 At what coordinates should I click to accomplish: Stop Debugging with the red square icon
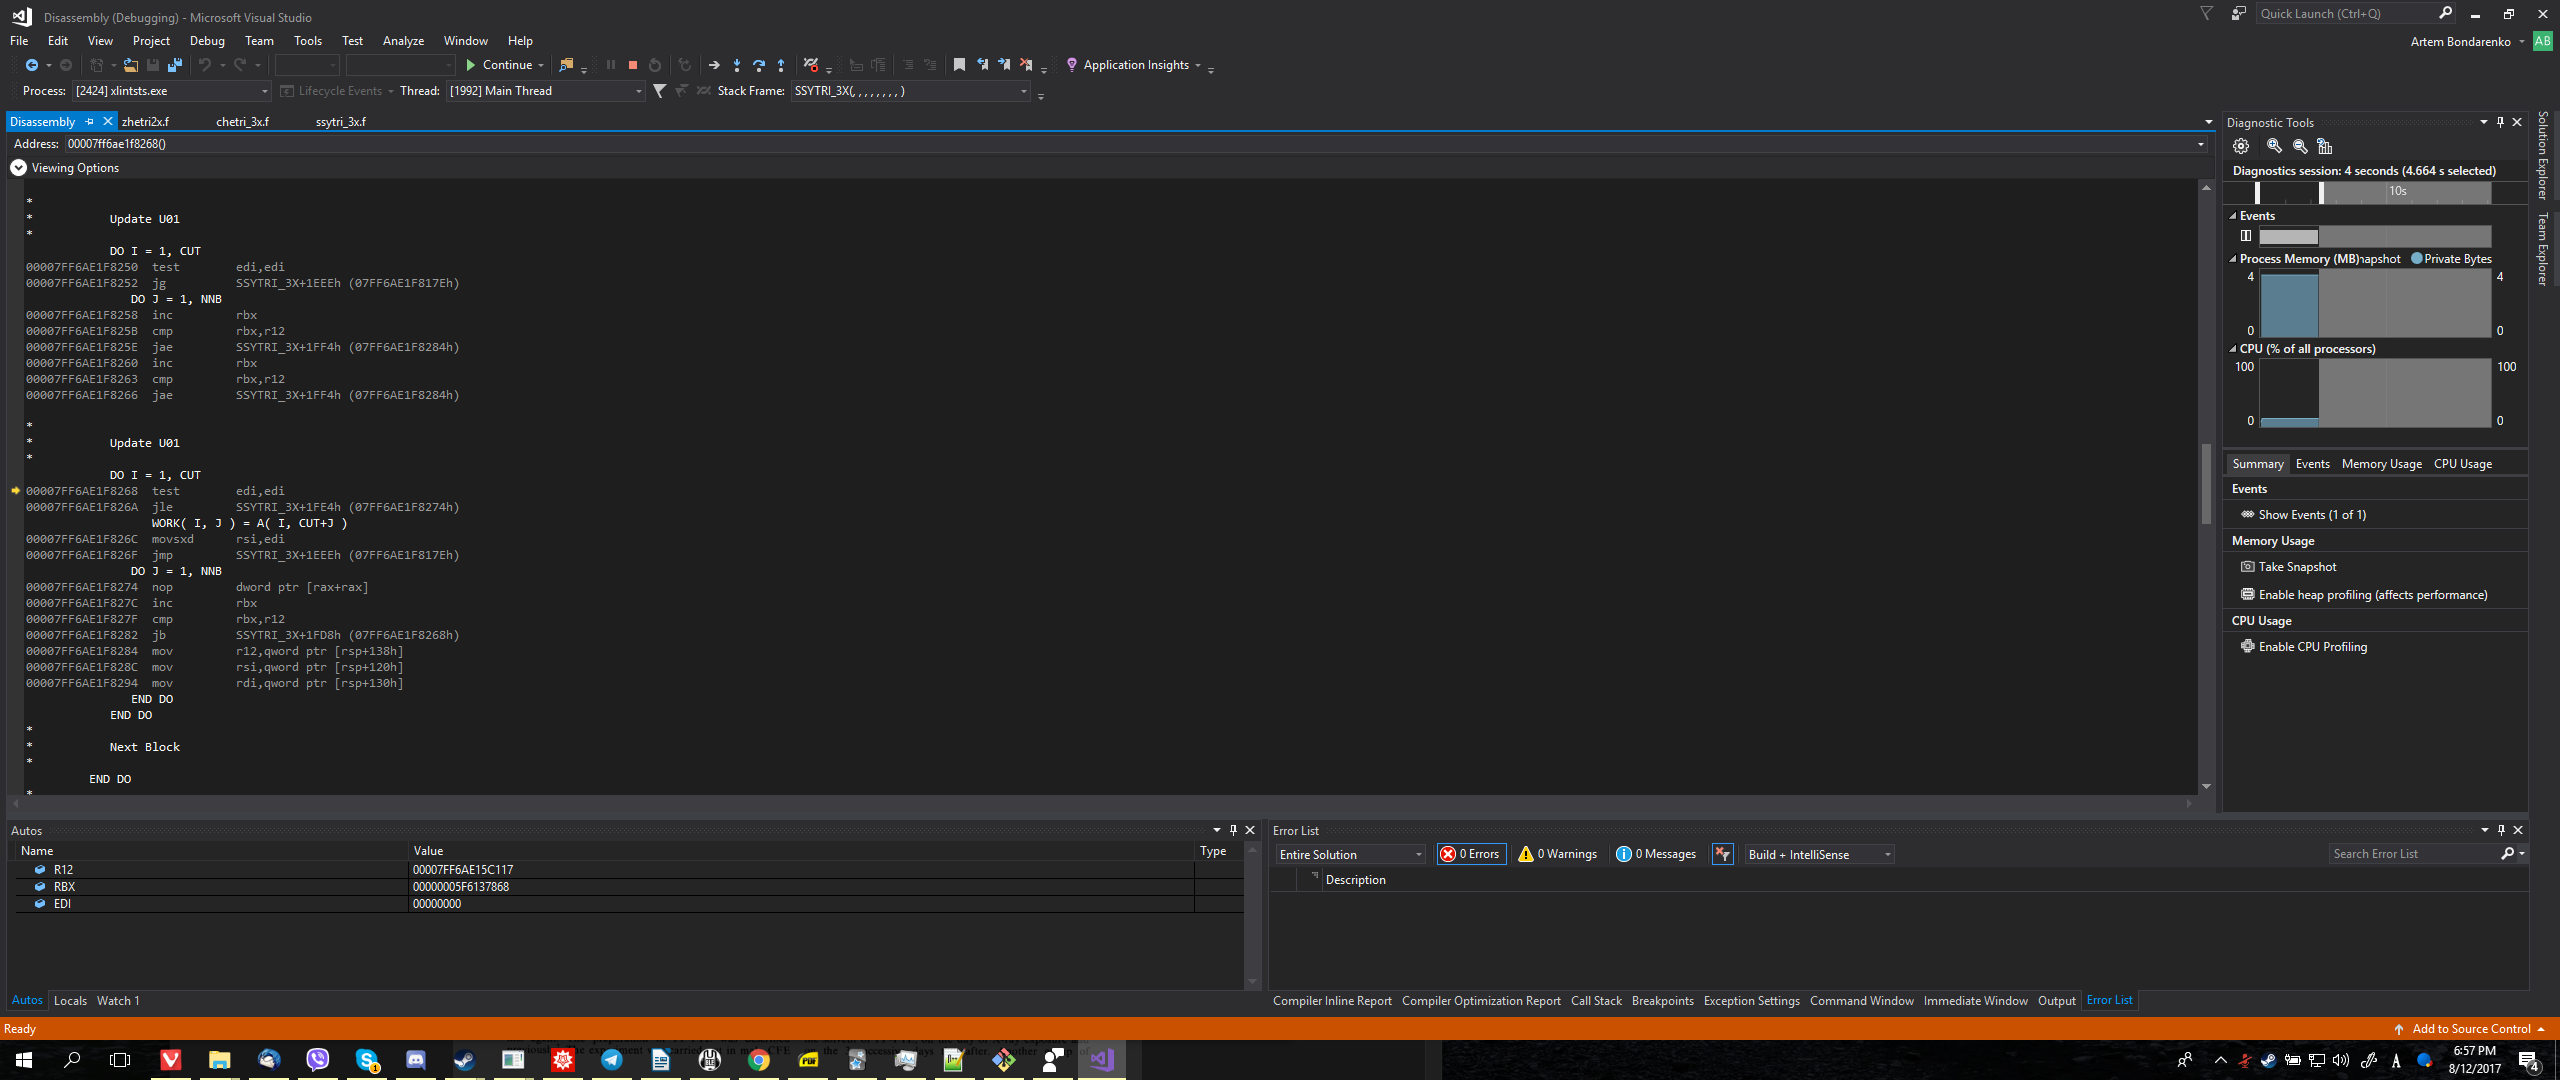(x=632, y=65)
